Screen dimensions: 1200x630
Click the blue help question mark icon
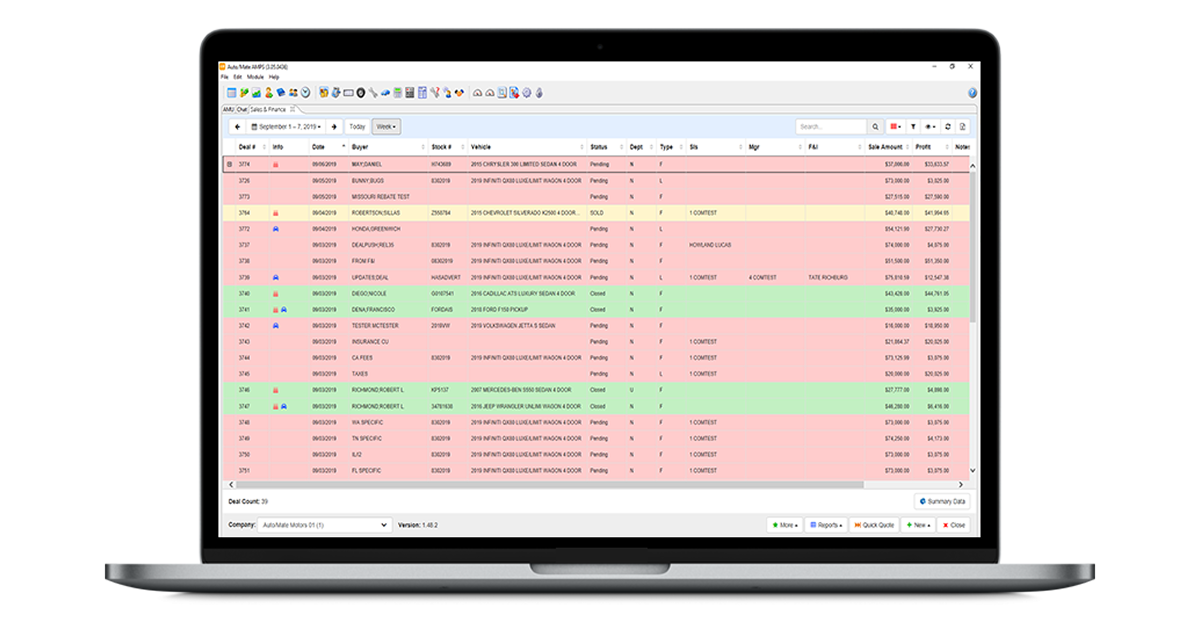(972, 93)
